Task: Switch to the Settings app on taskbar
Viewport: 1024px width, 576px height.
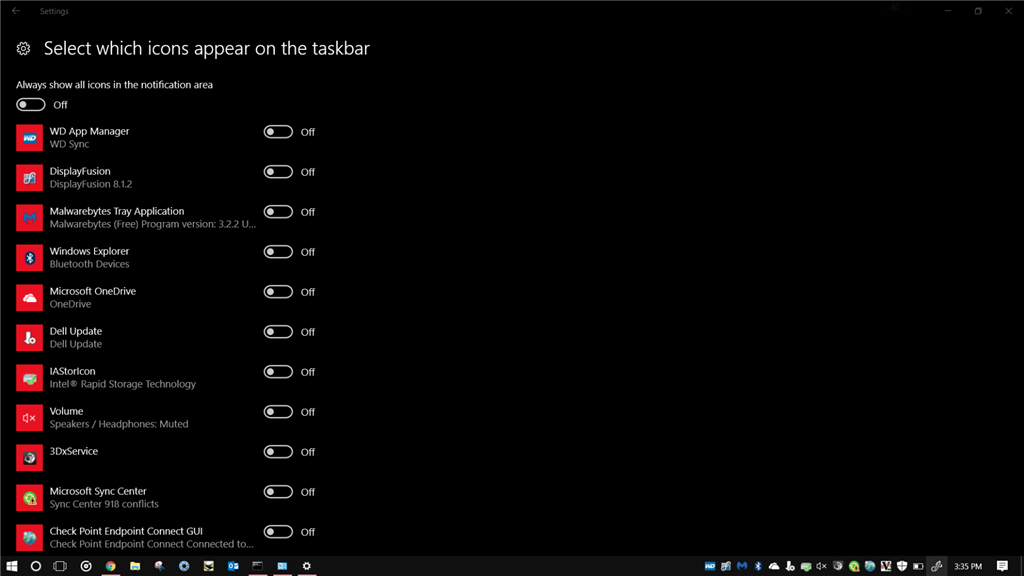Action: click(306, 566)
